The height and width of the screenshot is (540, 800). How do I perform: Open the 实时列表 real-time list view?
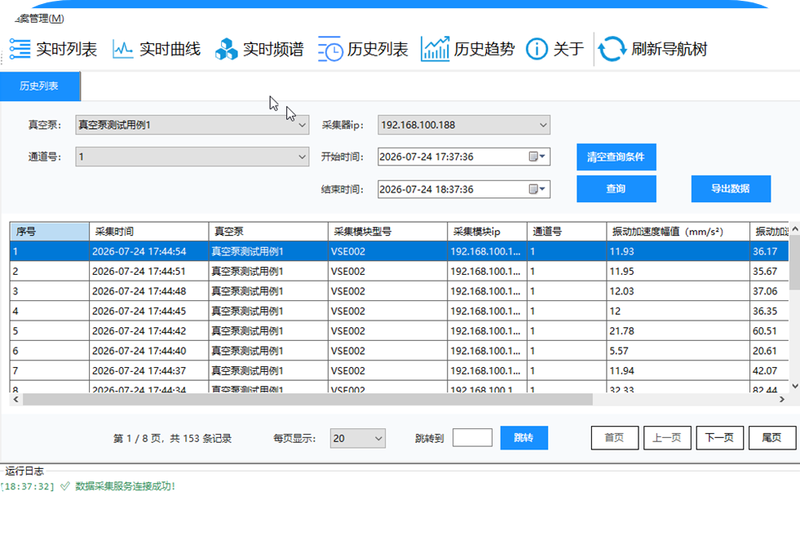(53, 49)
